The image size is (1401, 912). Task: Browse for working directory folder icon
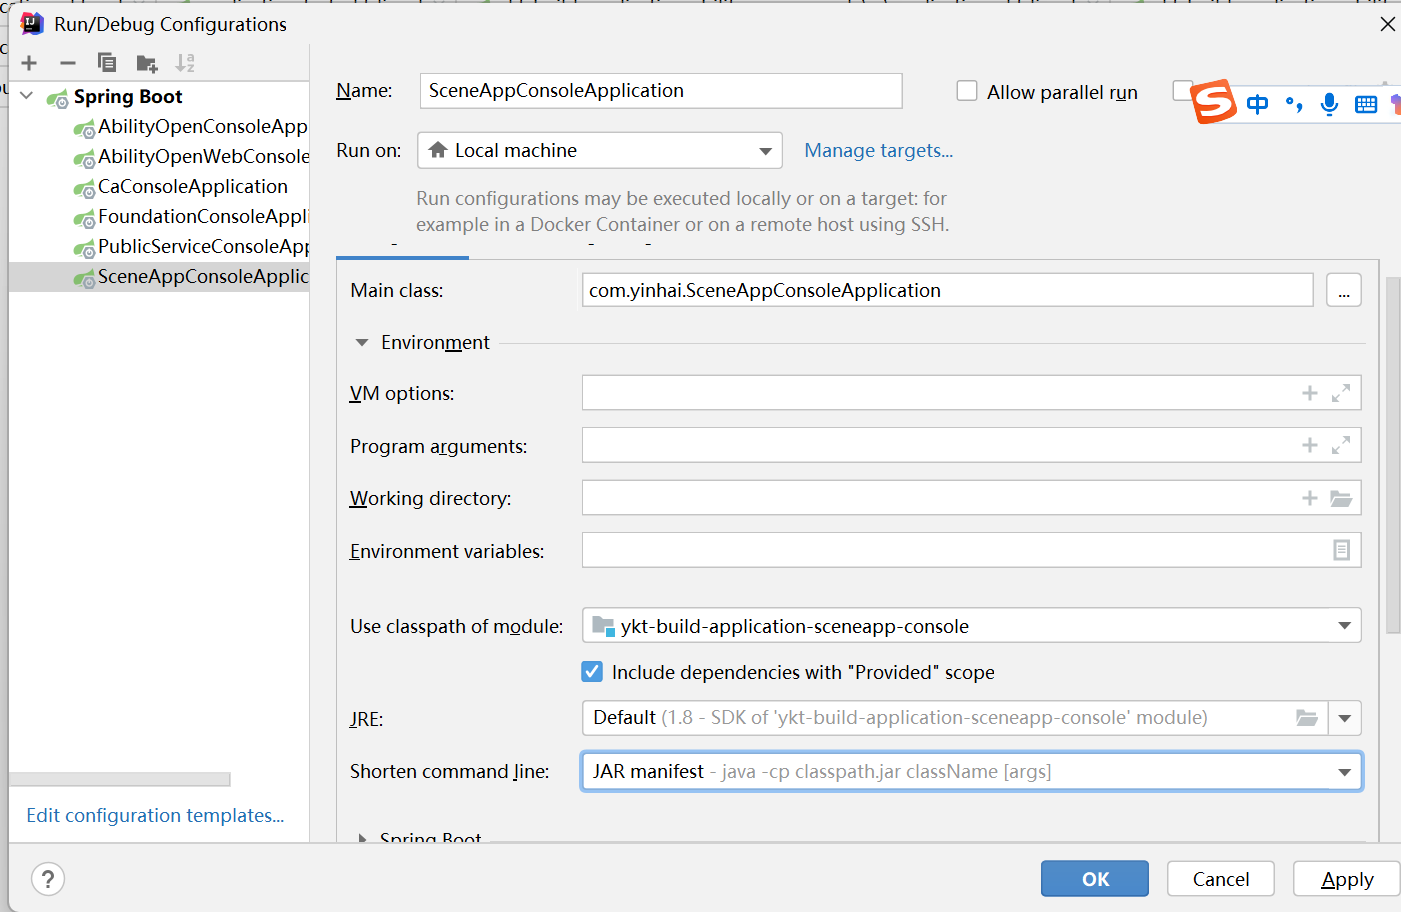[x=1341, y=498]
